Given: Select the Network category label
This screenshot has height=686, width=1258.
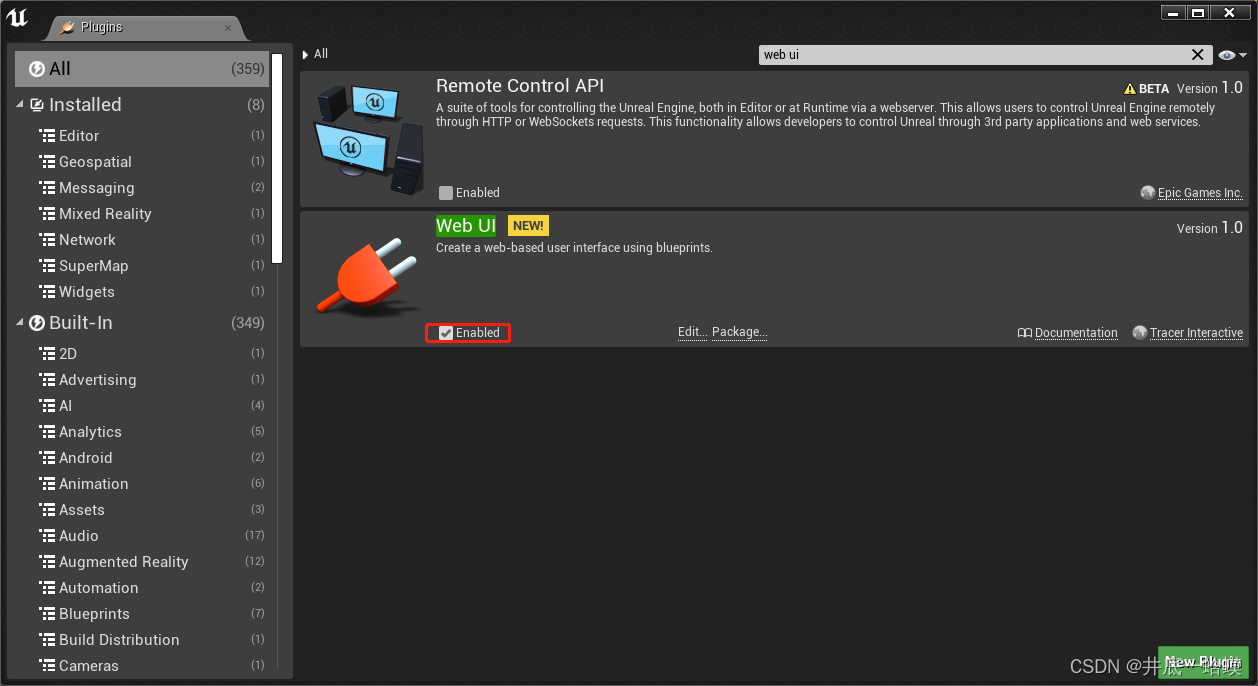Looking at the screenshot, I should click(87, 240).
